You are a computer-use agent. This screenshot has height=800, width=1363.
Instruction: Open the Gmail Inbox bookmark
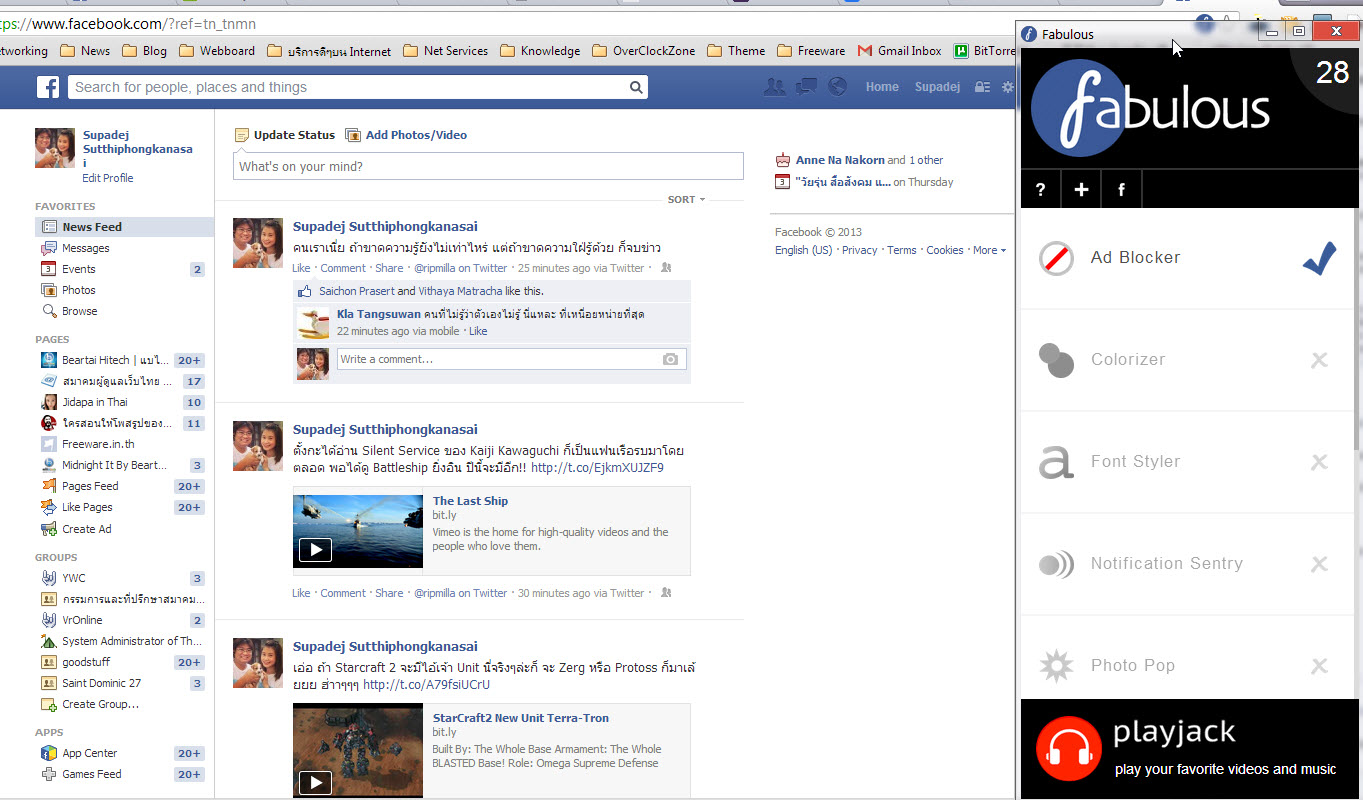point(899,51)
